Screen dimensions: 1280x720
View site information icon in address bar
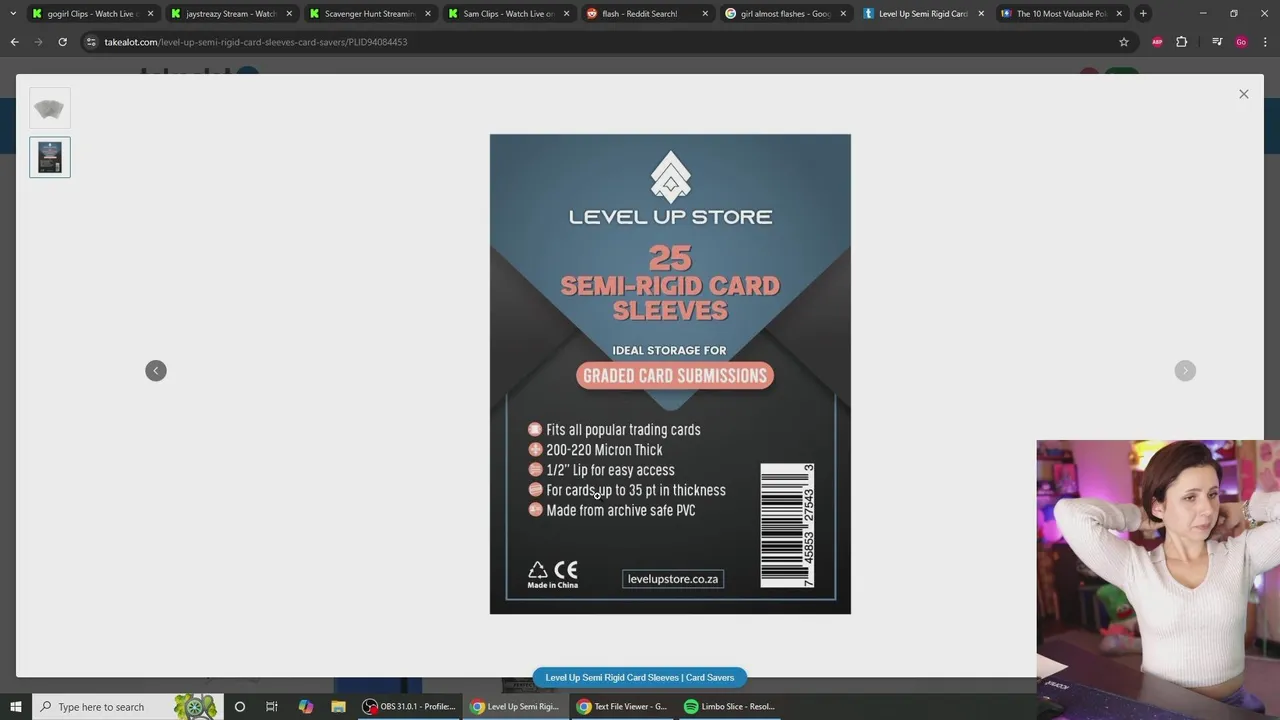pos(91,42)
